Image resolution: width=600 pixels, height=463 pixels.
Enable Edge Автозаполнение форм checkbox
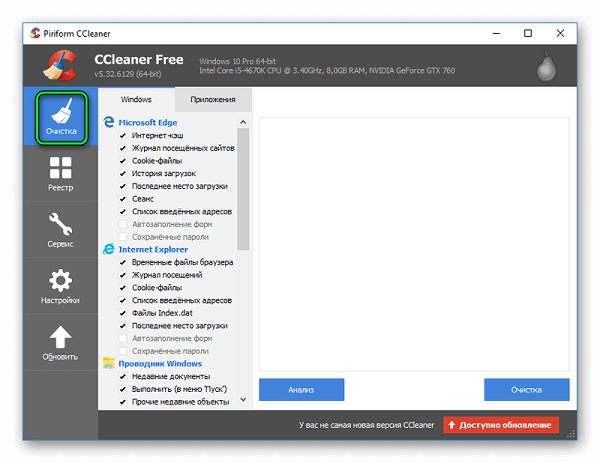point(123,224)
